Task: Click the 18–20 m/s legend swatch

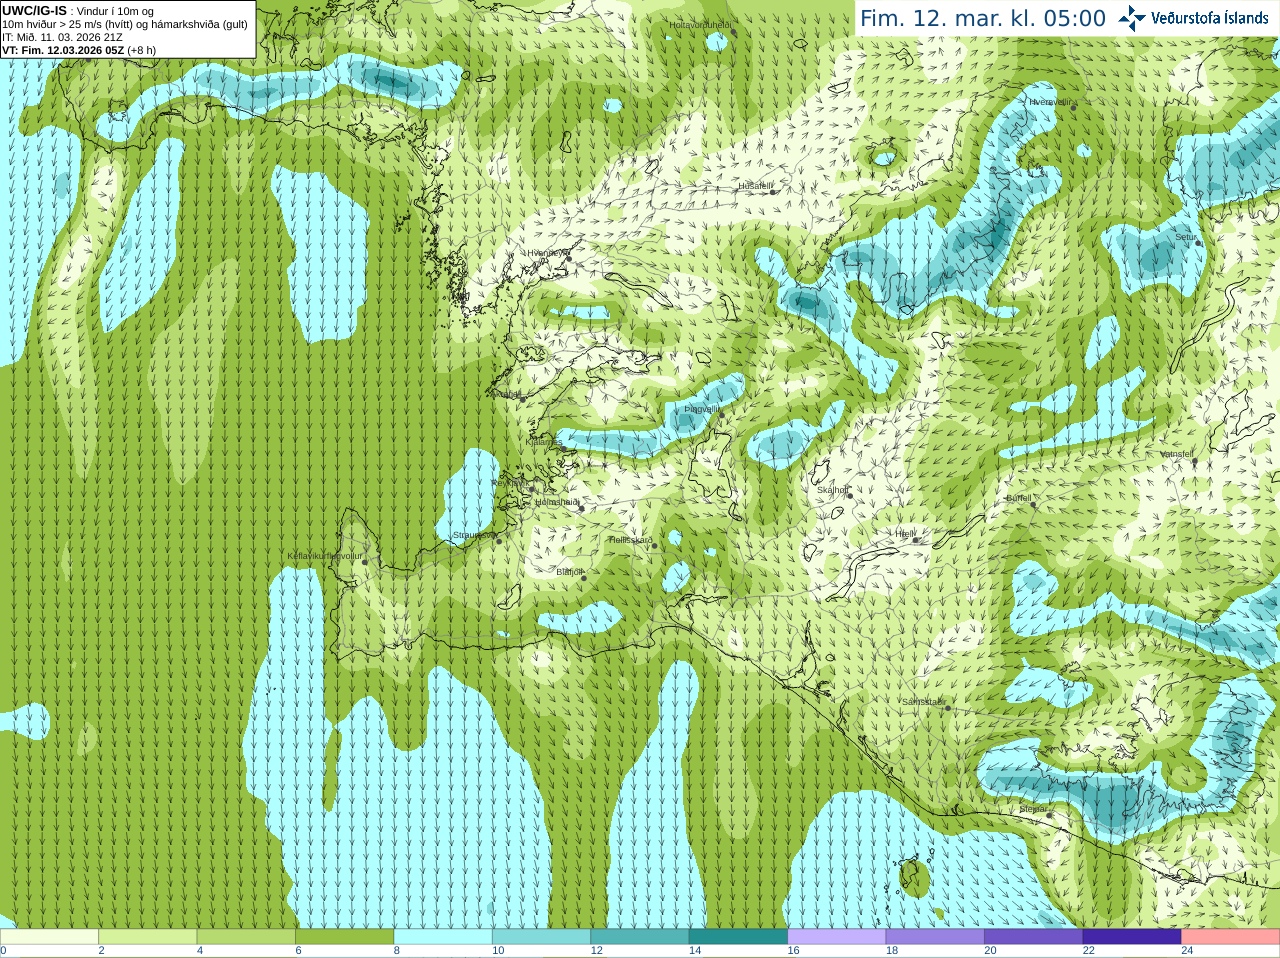Action: click(x=935, y=937)
